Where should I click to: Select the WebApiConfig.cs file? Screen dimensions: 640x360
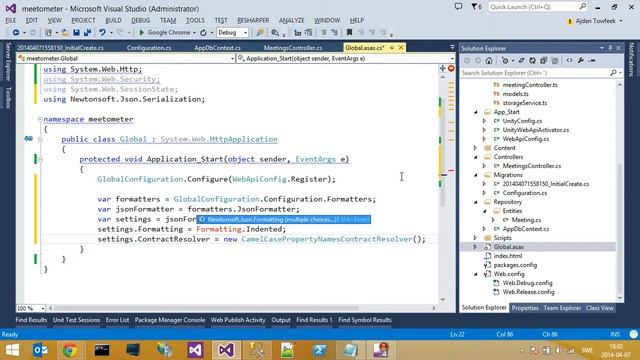pos(526,139)
